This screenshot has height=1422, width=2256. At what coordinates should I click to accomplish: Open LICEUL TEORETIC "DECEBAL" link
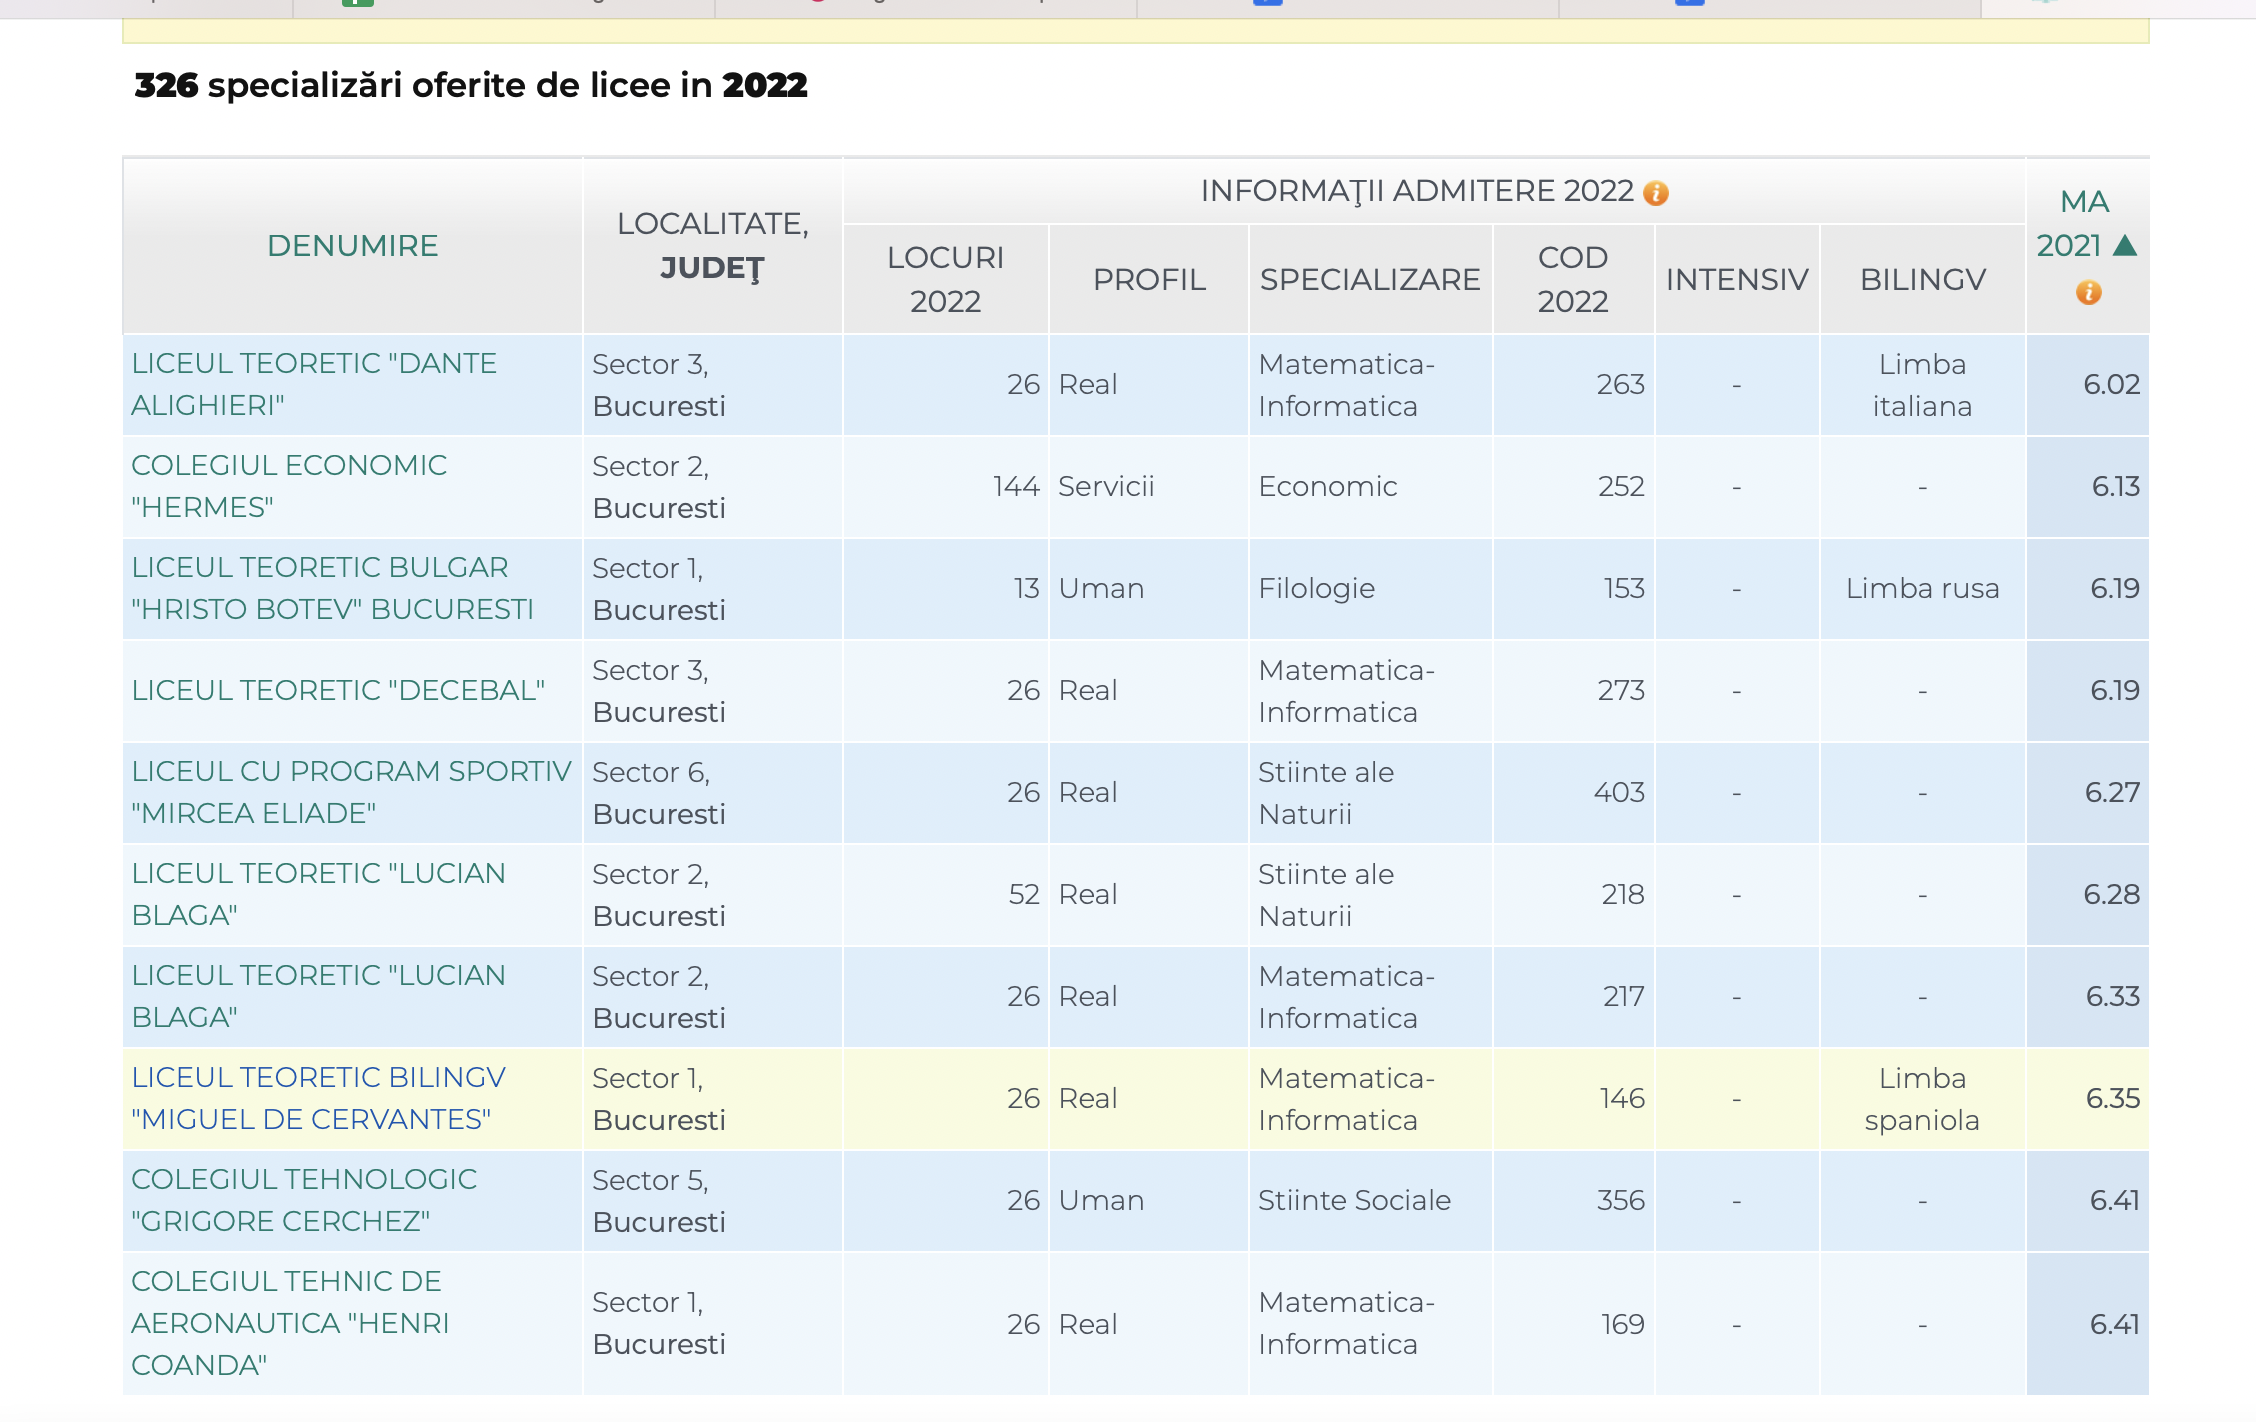coord(337,690)
